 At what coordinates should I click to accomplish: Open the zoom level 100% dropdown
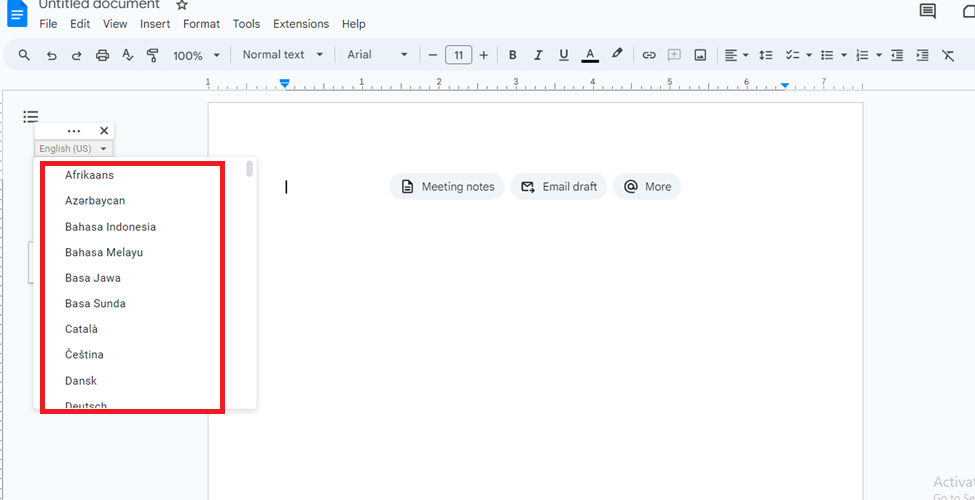pyautogui.click(x=196, y=55)
